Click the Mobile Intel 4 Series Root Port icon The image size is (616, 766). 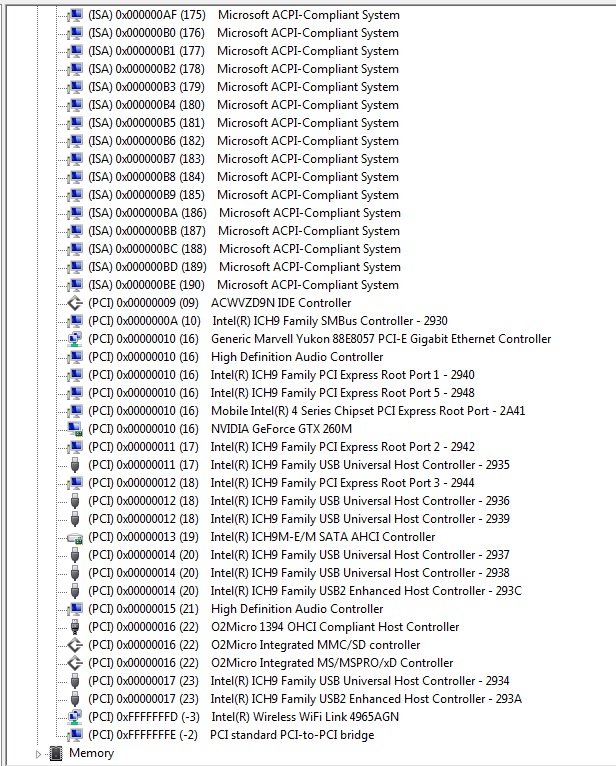pos(75,411)
